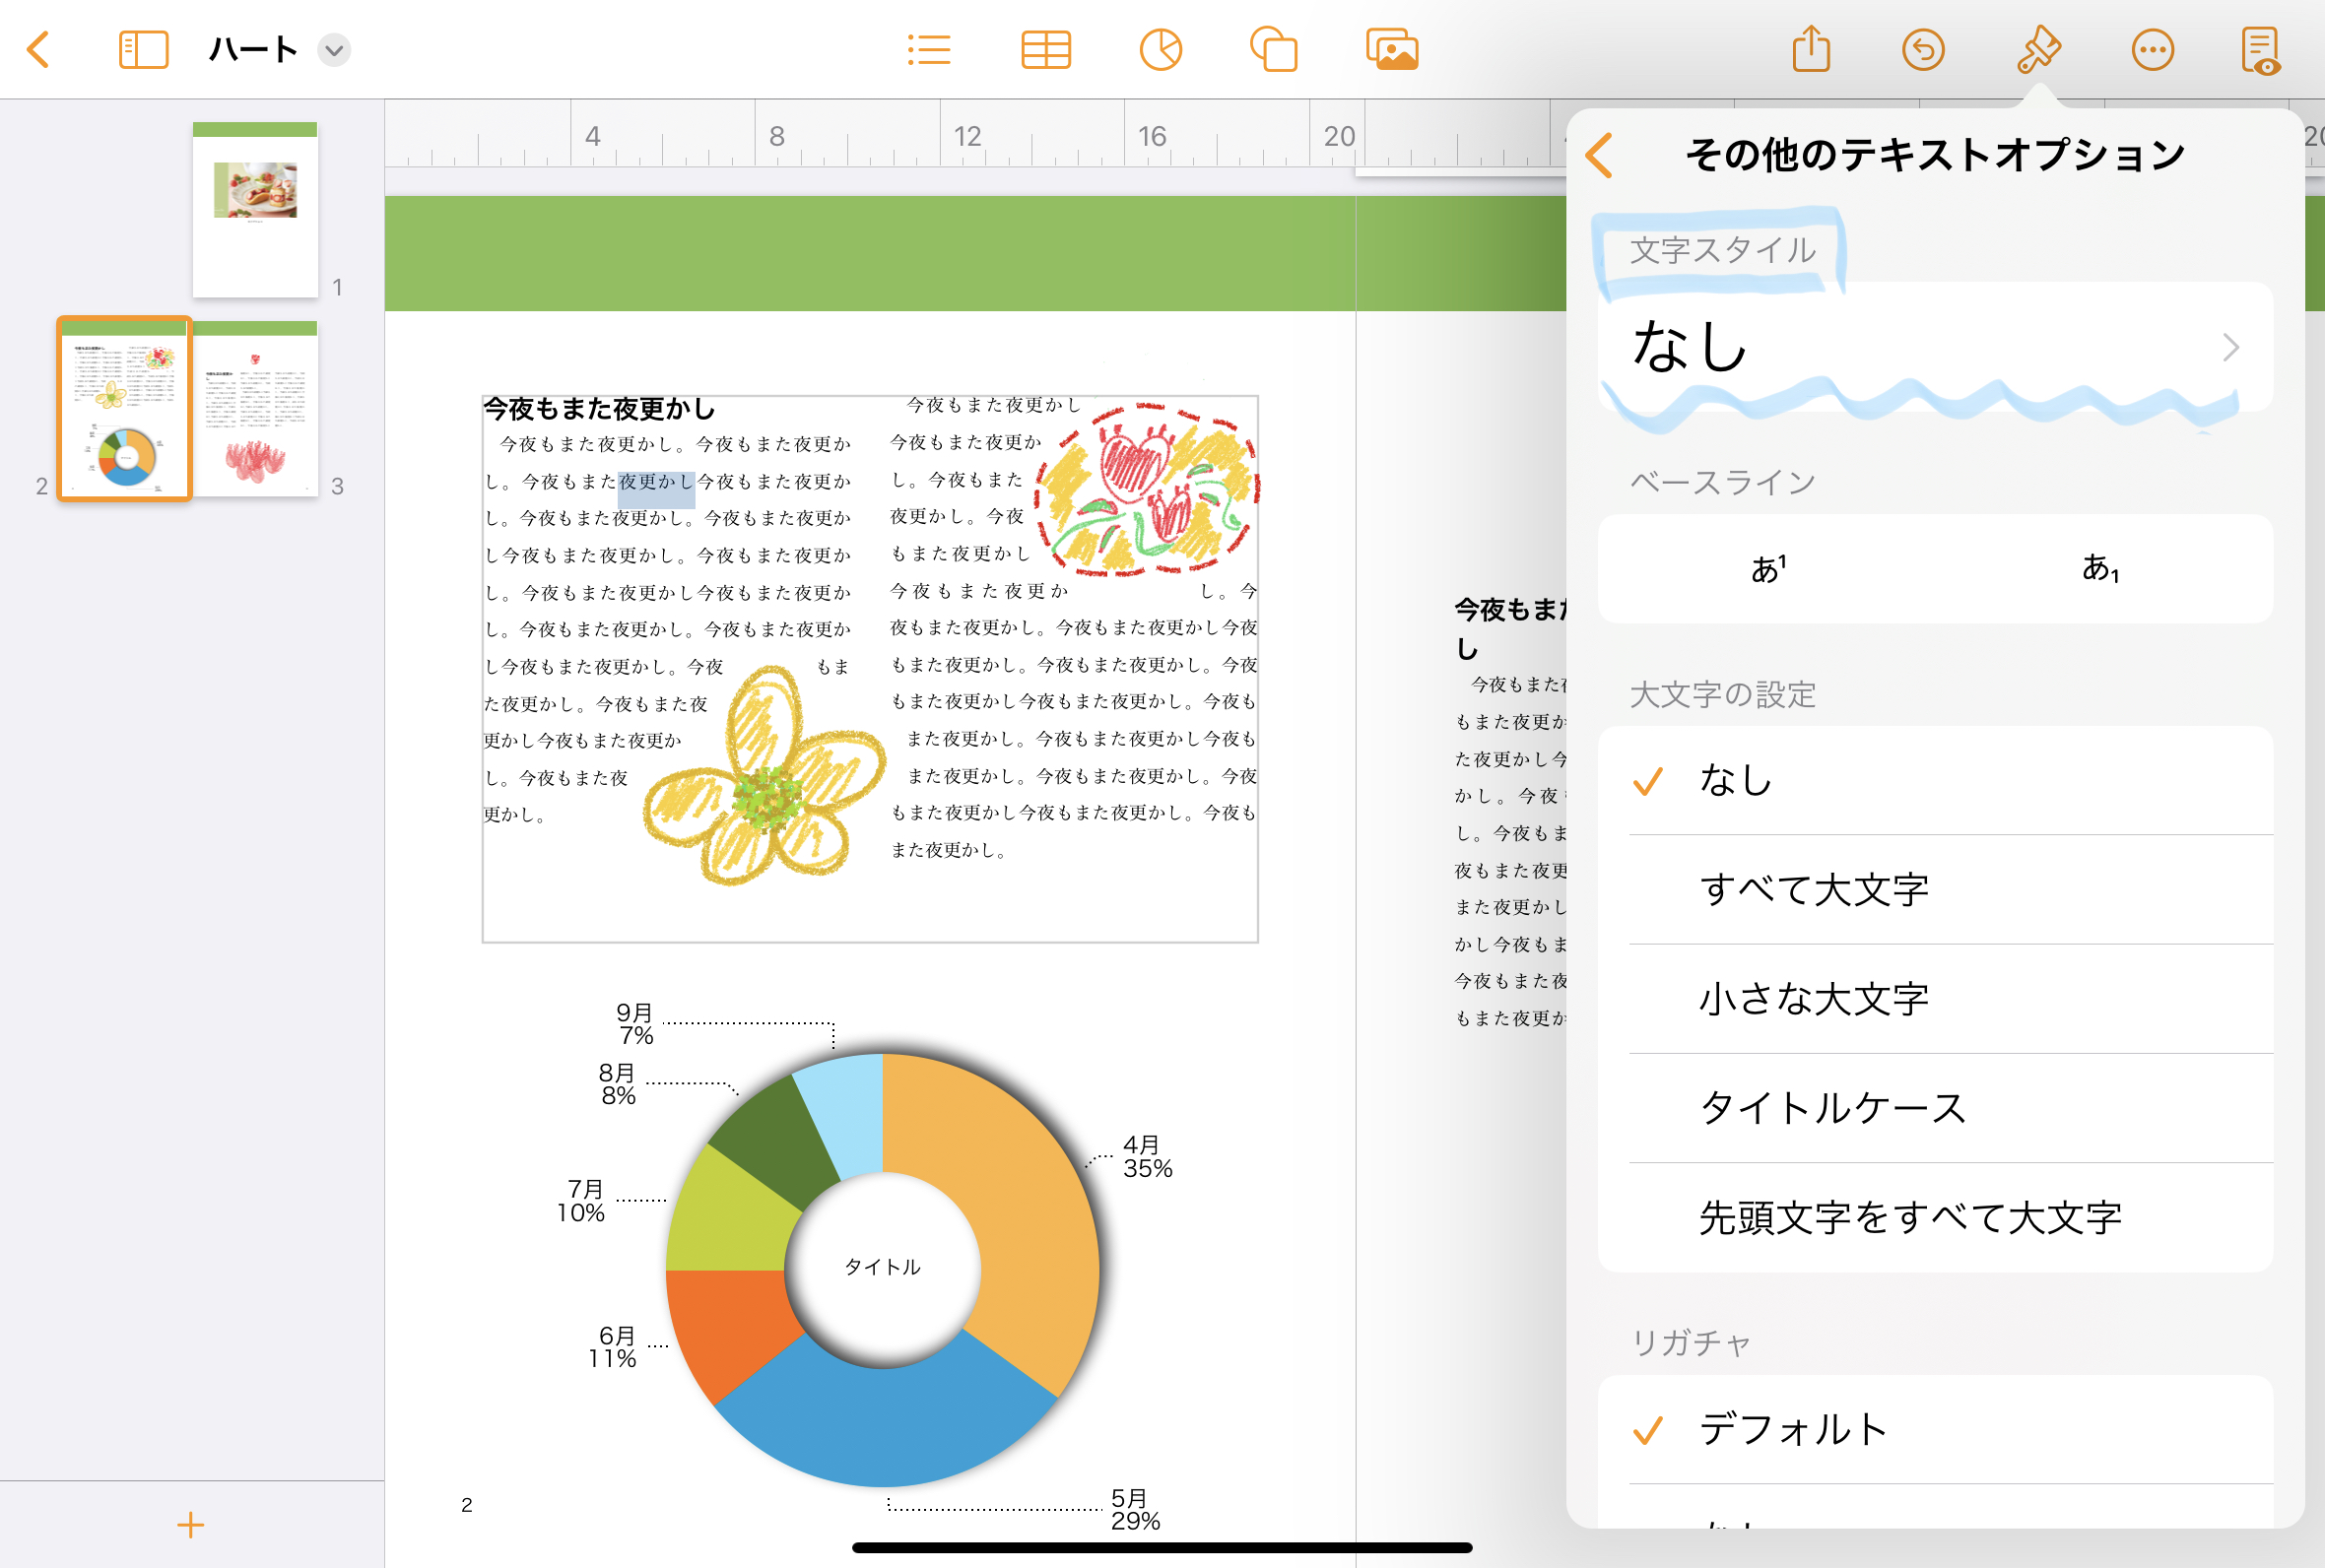Open the text list insert icon

[x=928, y=49]
